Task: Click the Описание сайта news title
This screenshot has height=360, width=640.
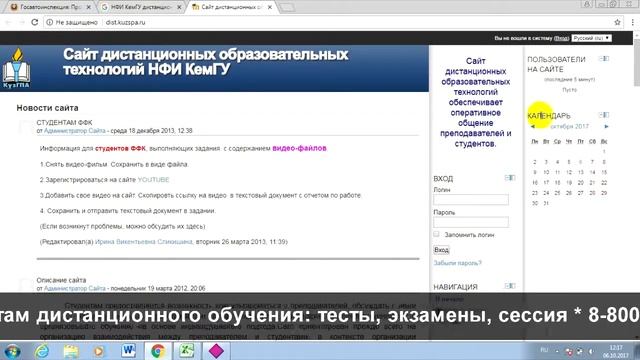Action: tap(61, 280)
